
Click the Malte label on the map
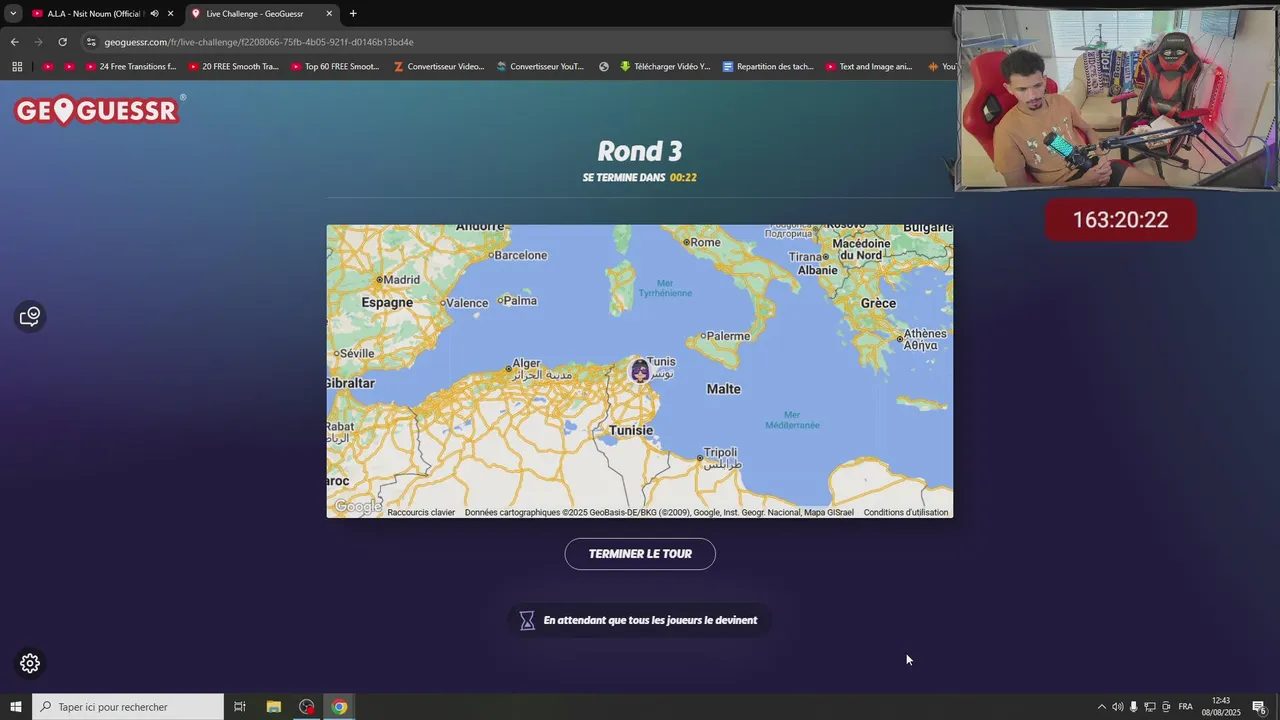click(x=723, y=389)
